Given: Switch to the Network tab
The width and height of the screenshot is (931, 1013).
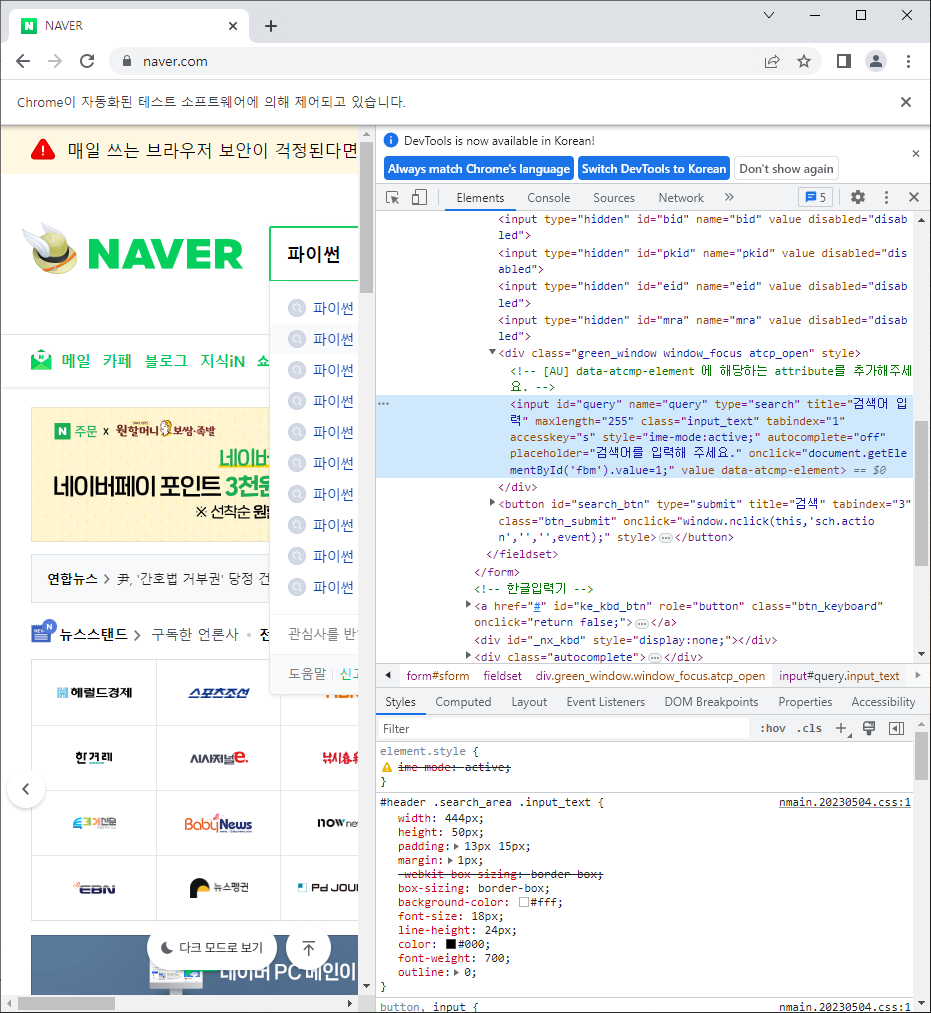Looking at the screenshot, I should click(x=681, y=198).
